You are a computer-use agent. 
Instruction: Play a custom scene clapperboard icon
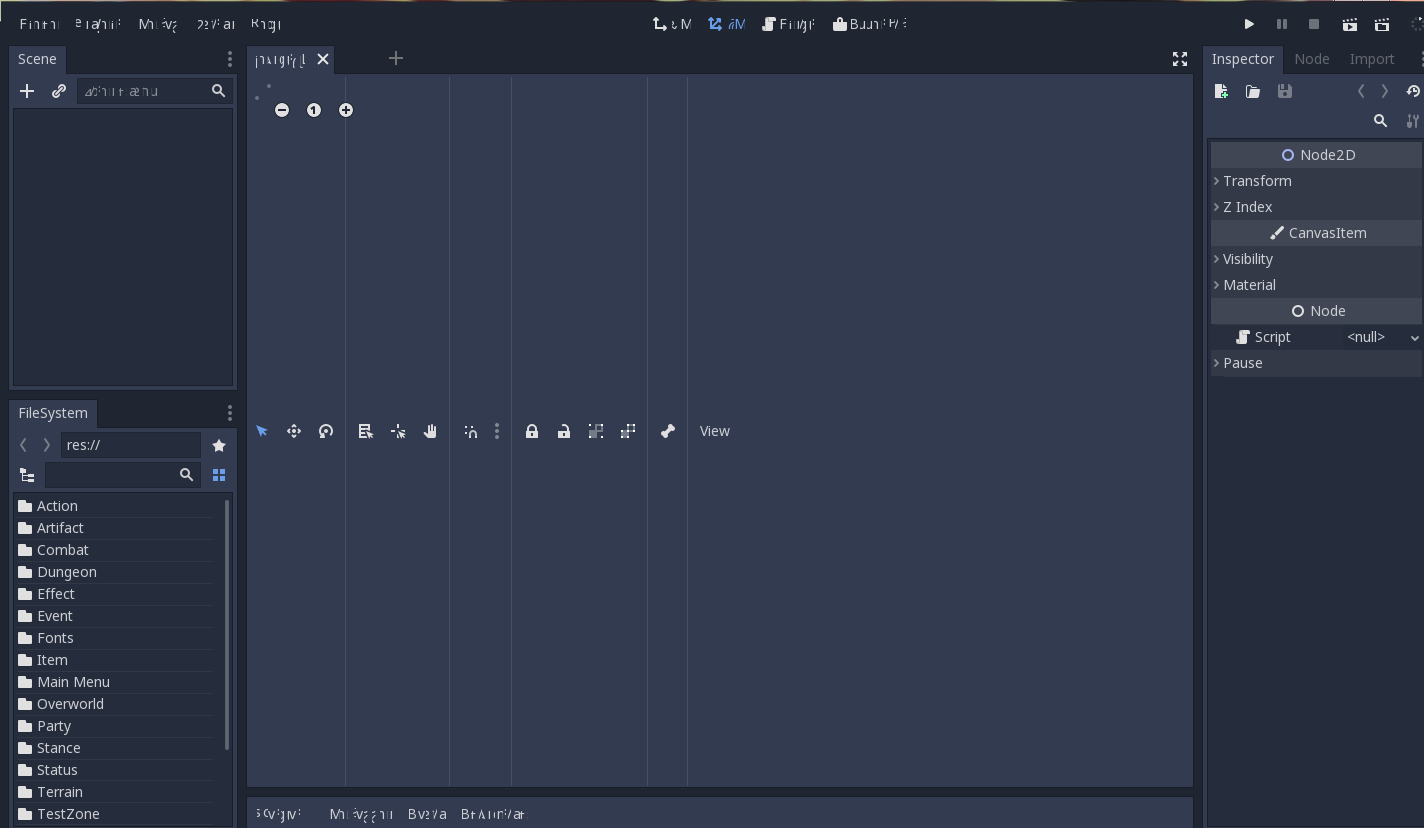[1382, 24]
